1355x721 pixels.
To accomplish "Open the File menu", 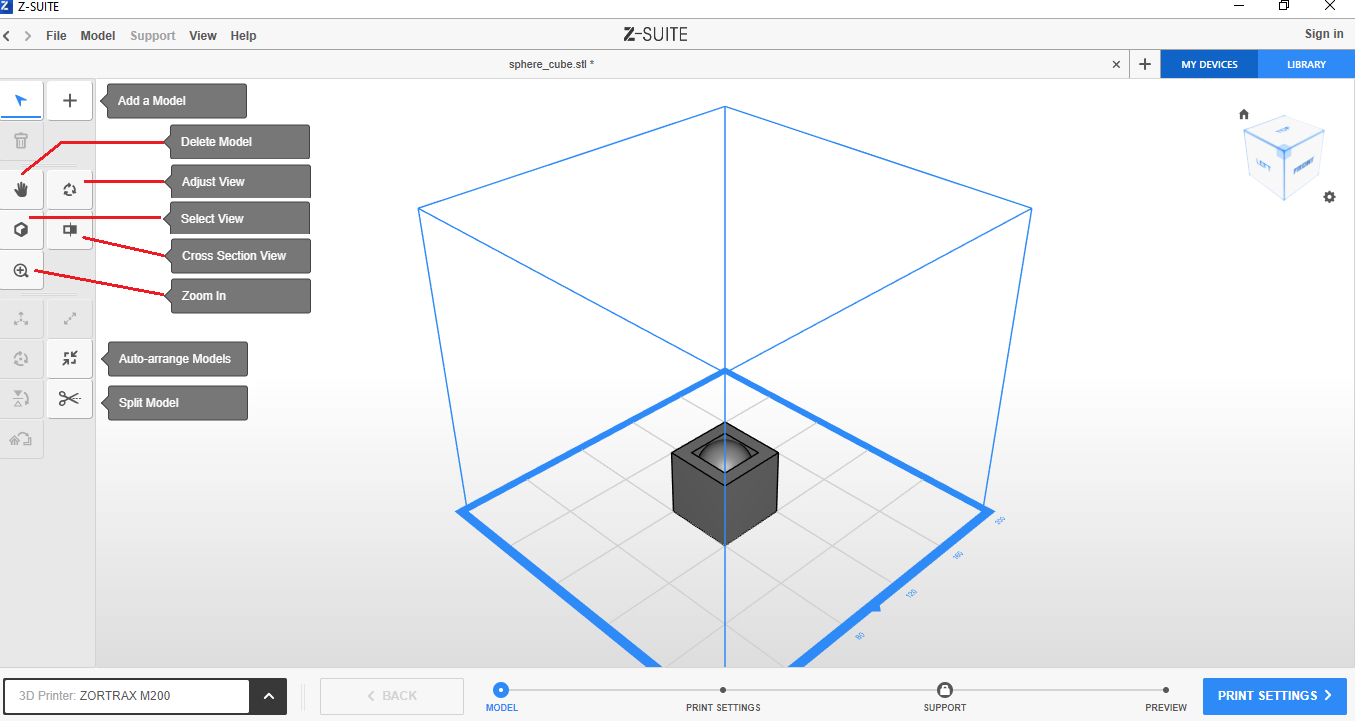I will [x=56, y=36].
